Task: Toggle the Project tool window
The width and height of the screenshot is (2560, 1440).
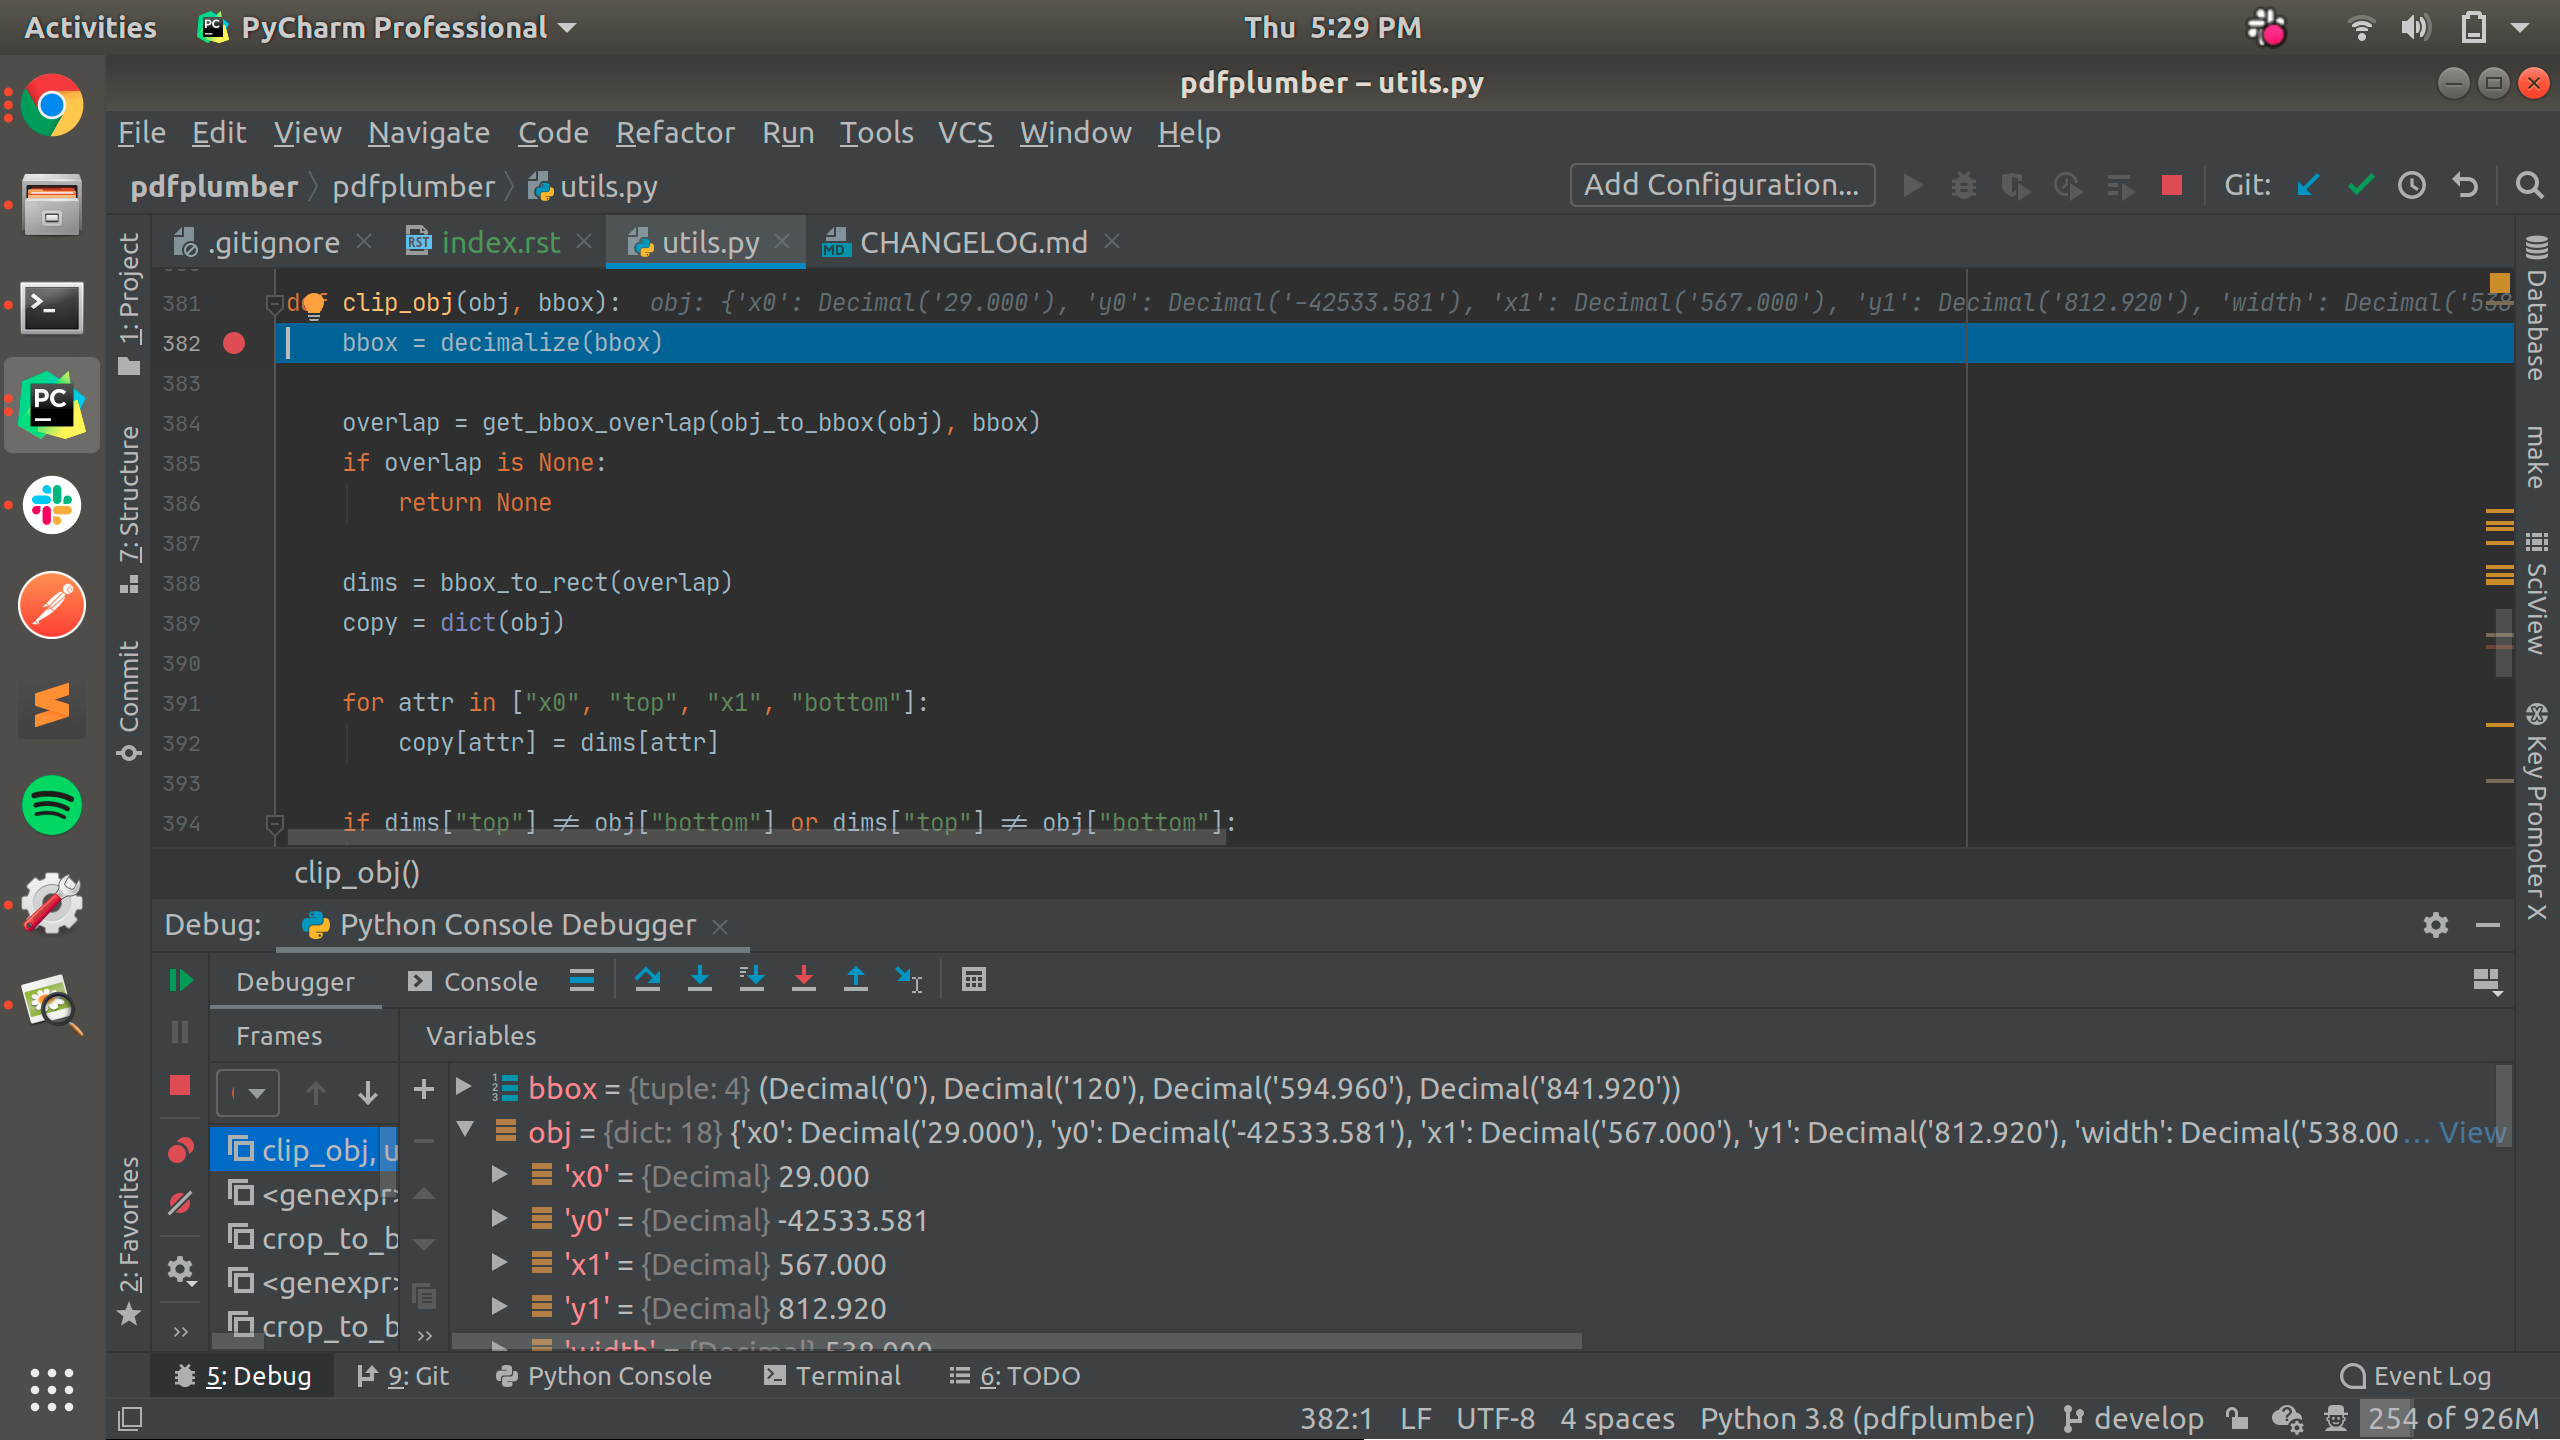Action: click(129, 303)
